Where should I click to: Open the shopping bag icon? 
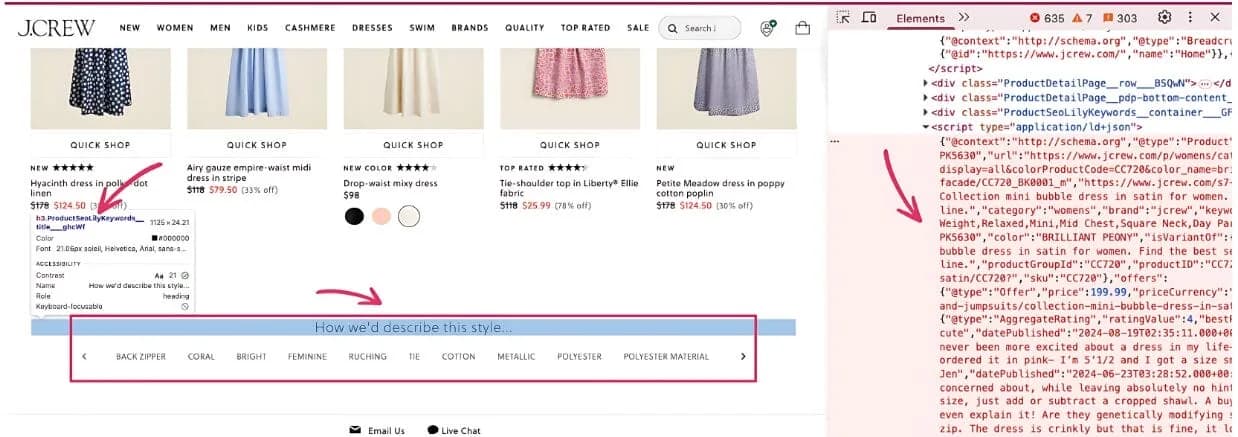[x=802, y=28]
